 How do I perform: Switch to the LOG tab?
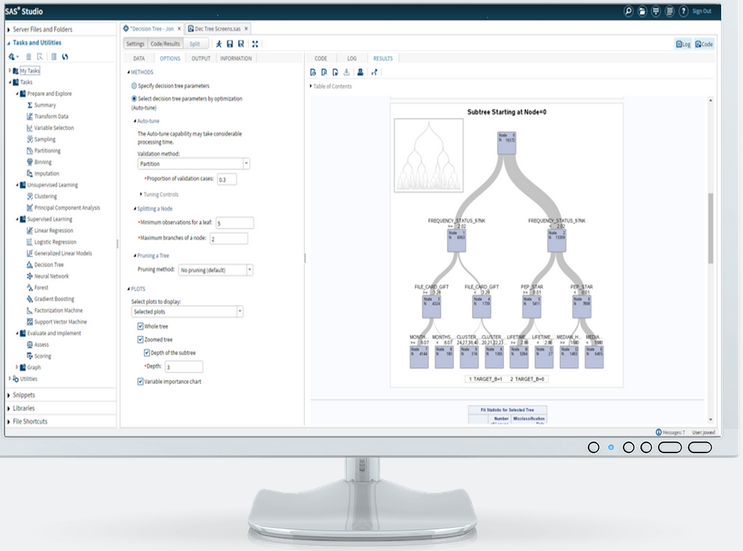[352, 58]
